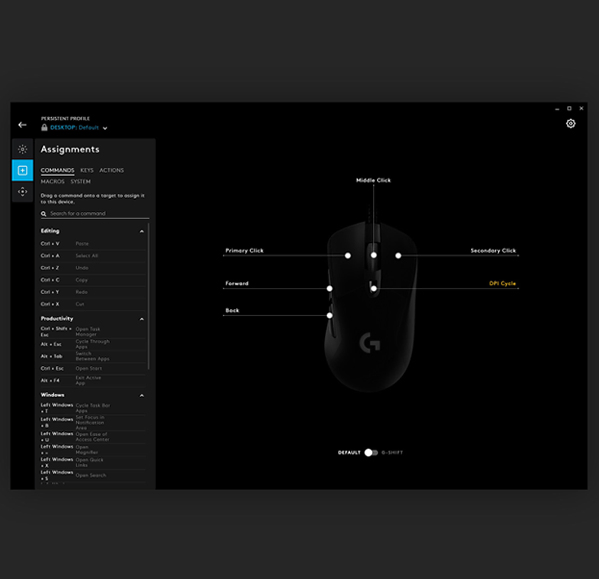
Task: Select the Middle Click wheel marker
Action: [x=374, y=255]
